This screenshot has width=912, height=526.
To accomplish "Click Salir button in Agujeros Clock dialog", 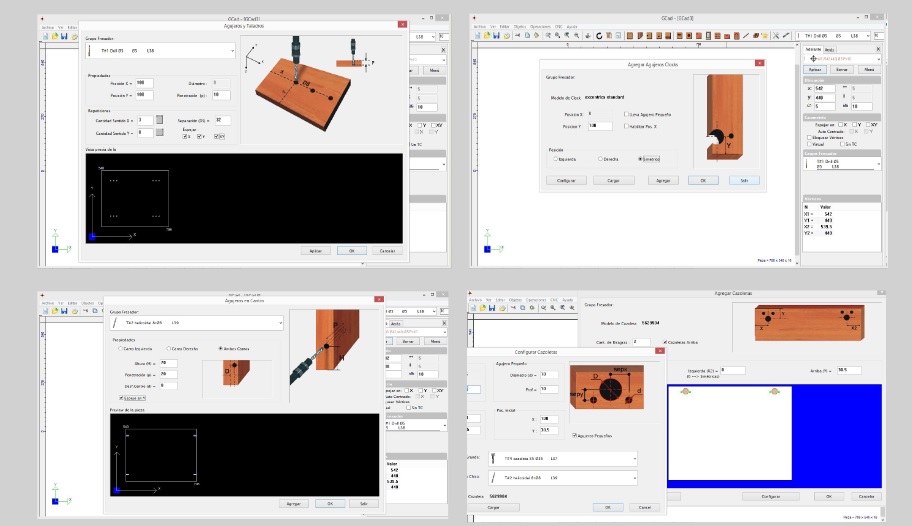I will [x=744, y=180].
